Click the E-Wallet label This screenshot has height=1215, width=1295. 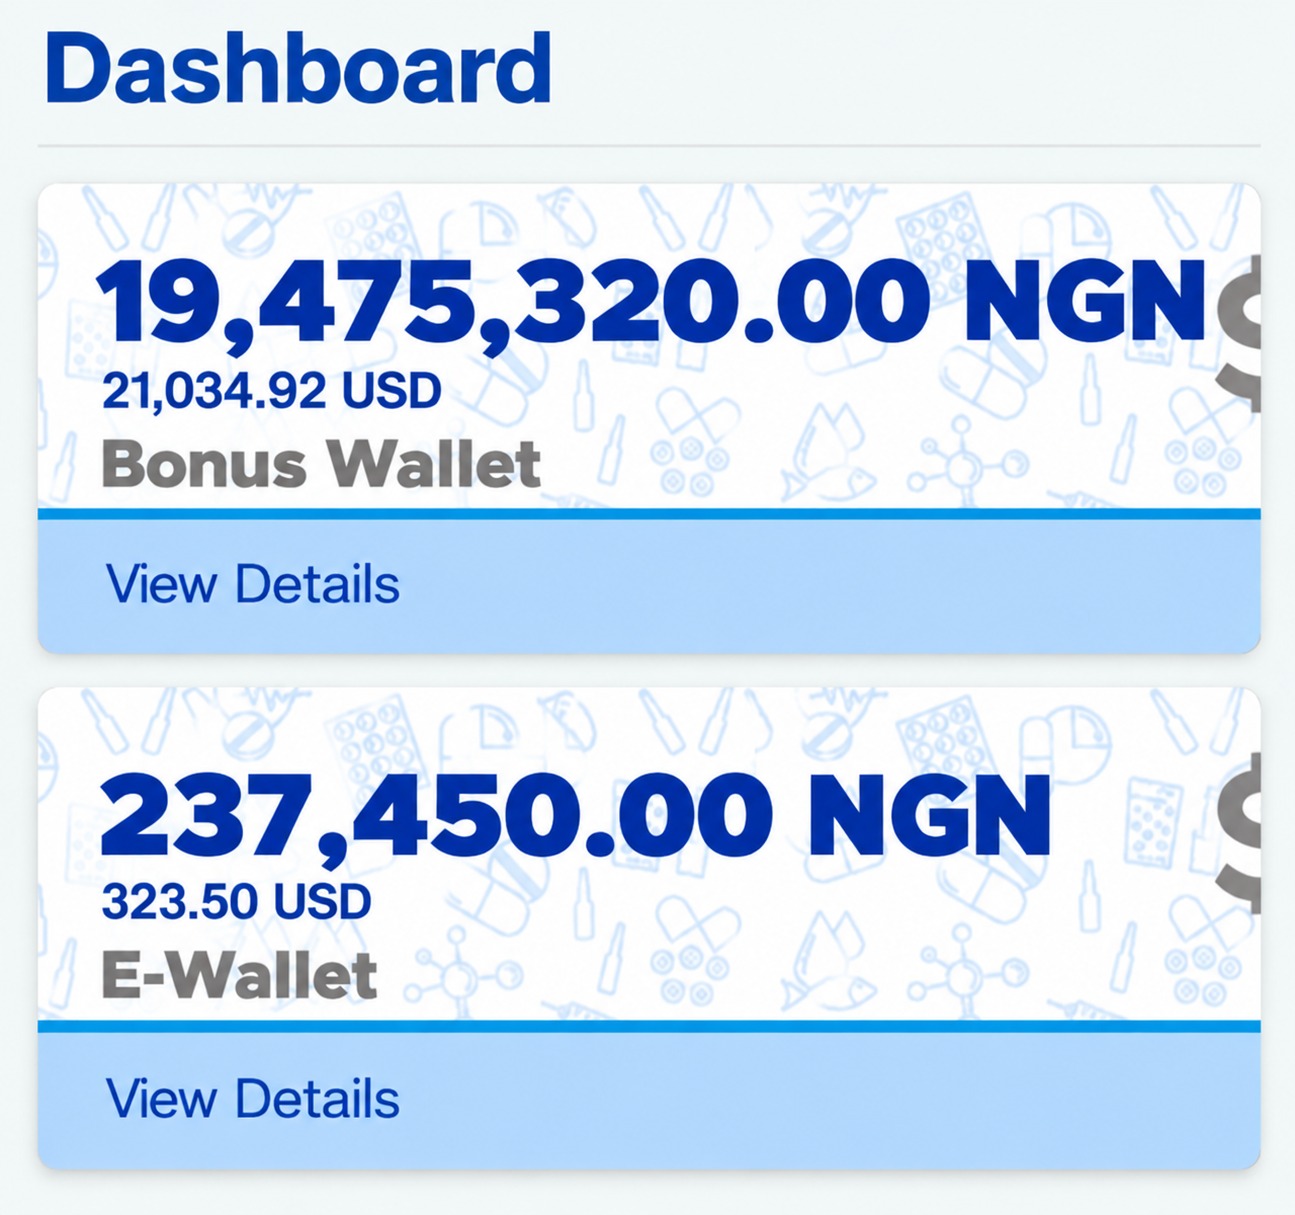[x=239, y=975]
